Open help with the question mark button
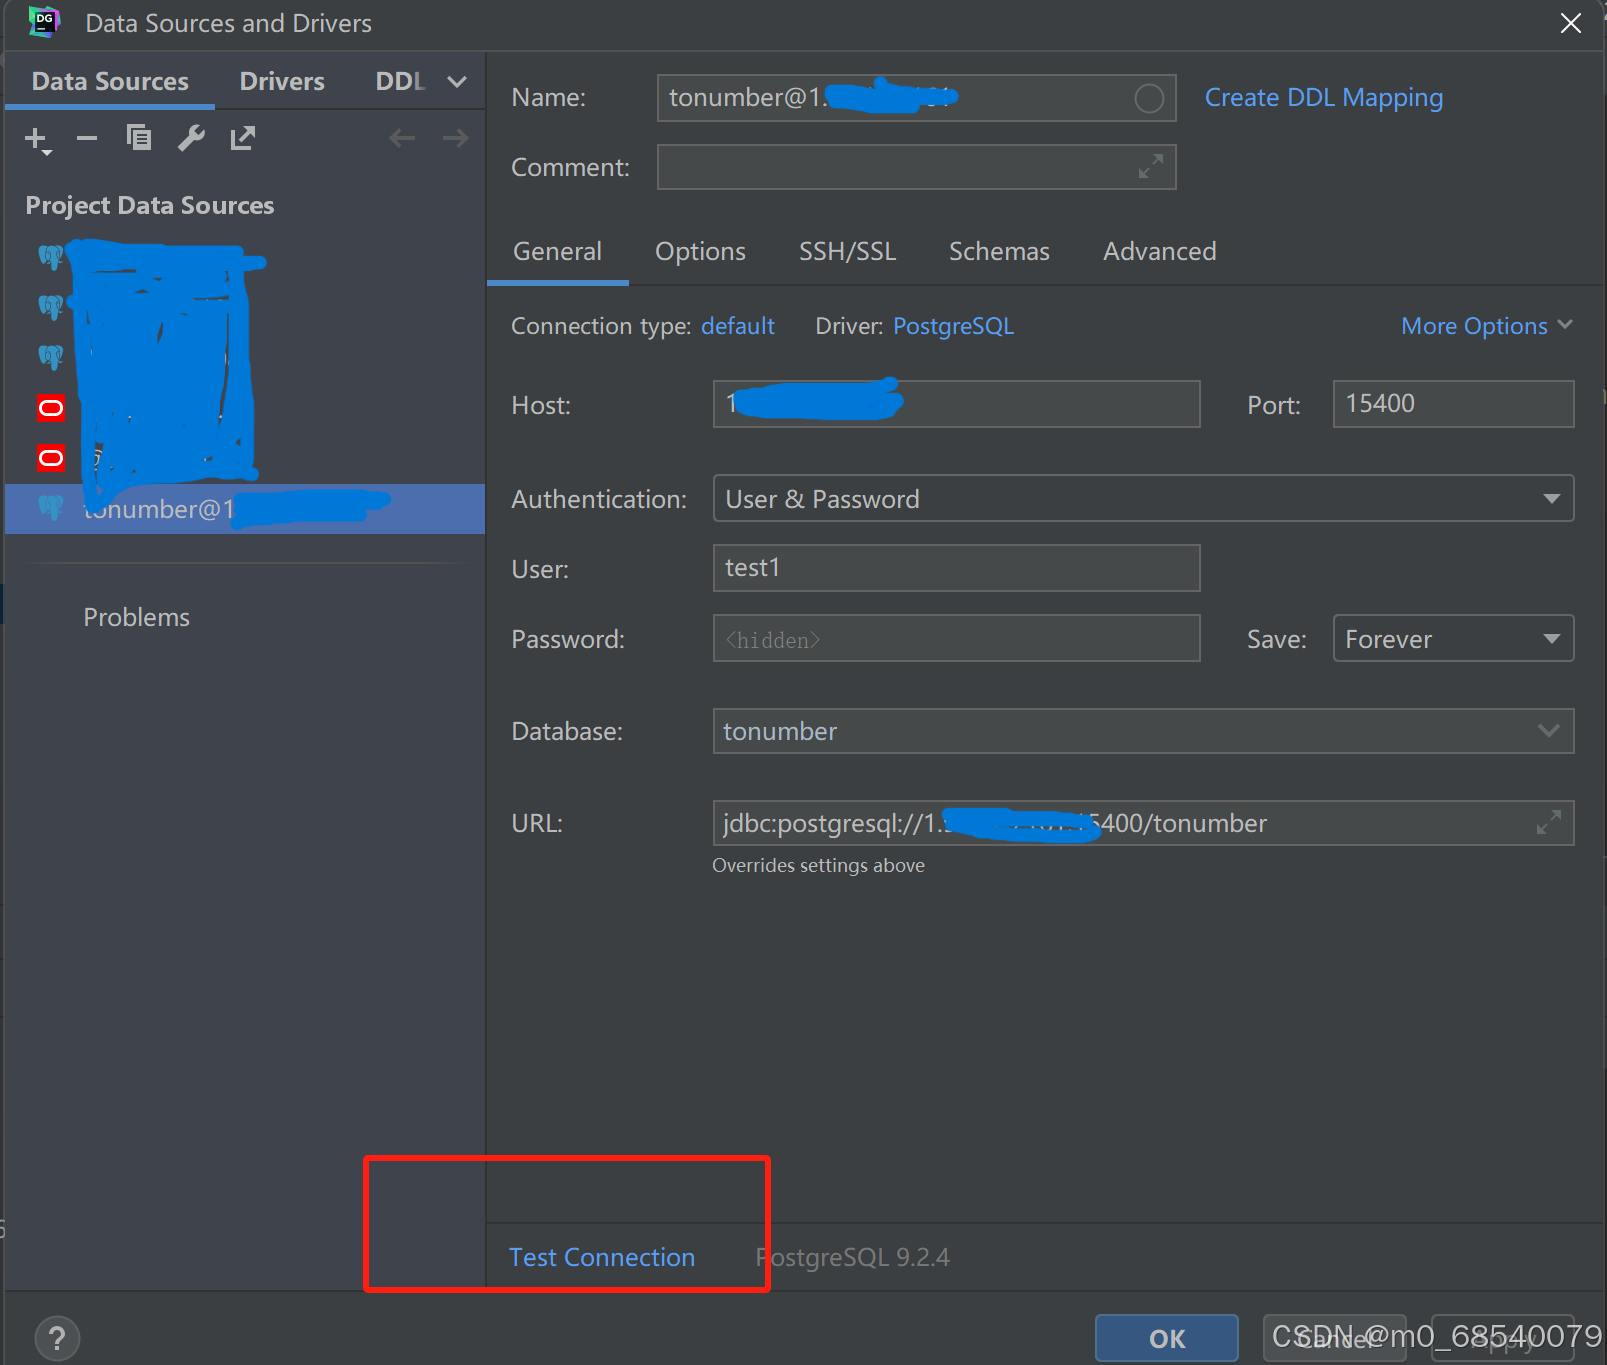Image resolution: width=1607 pixels, height=1365 pixels. point(57,1338)
